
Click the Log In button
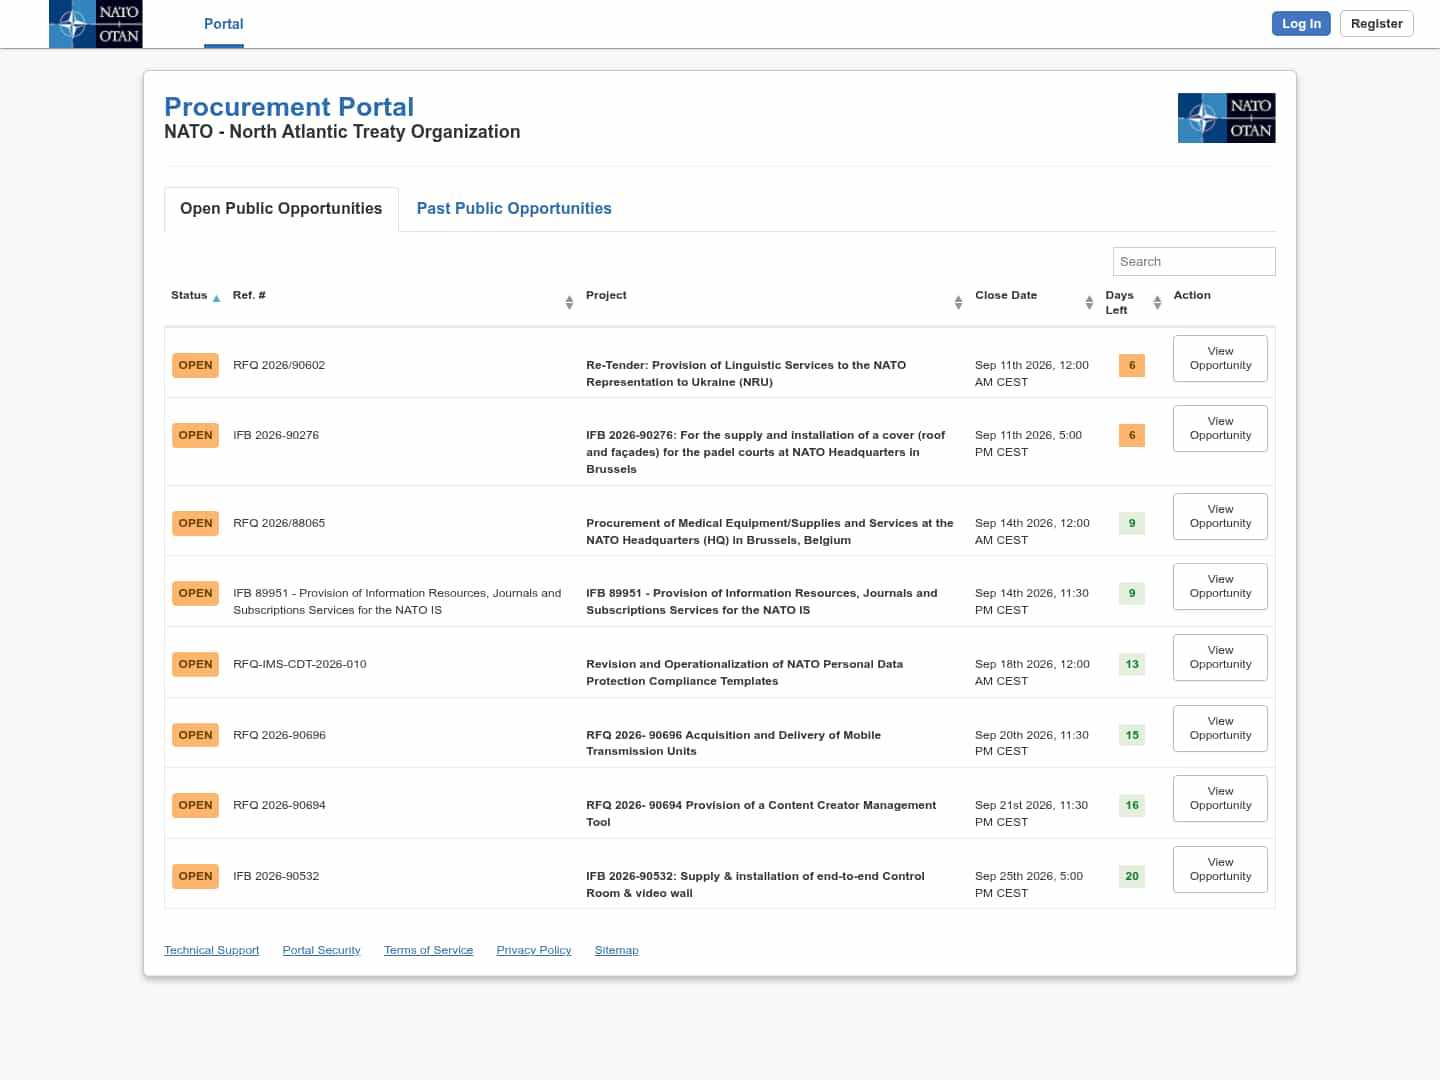1301,24
